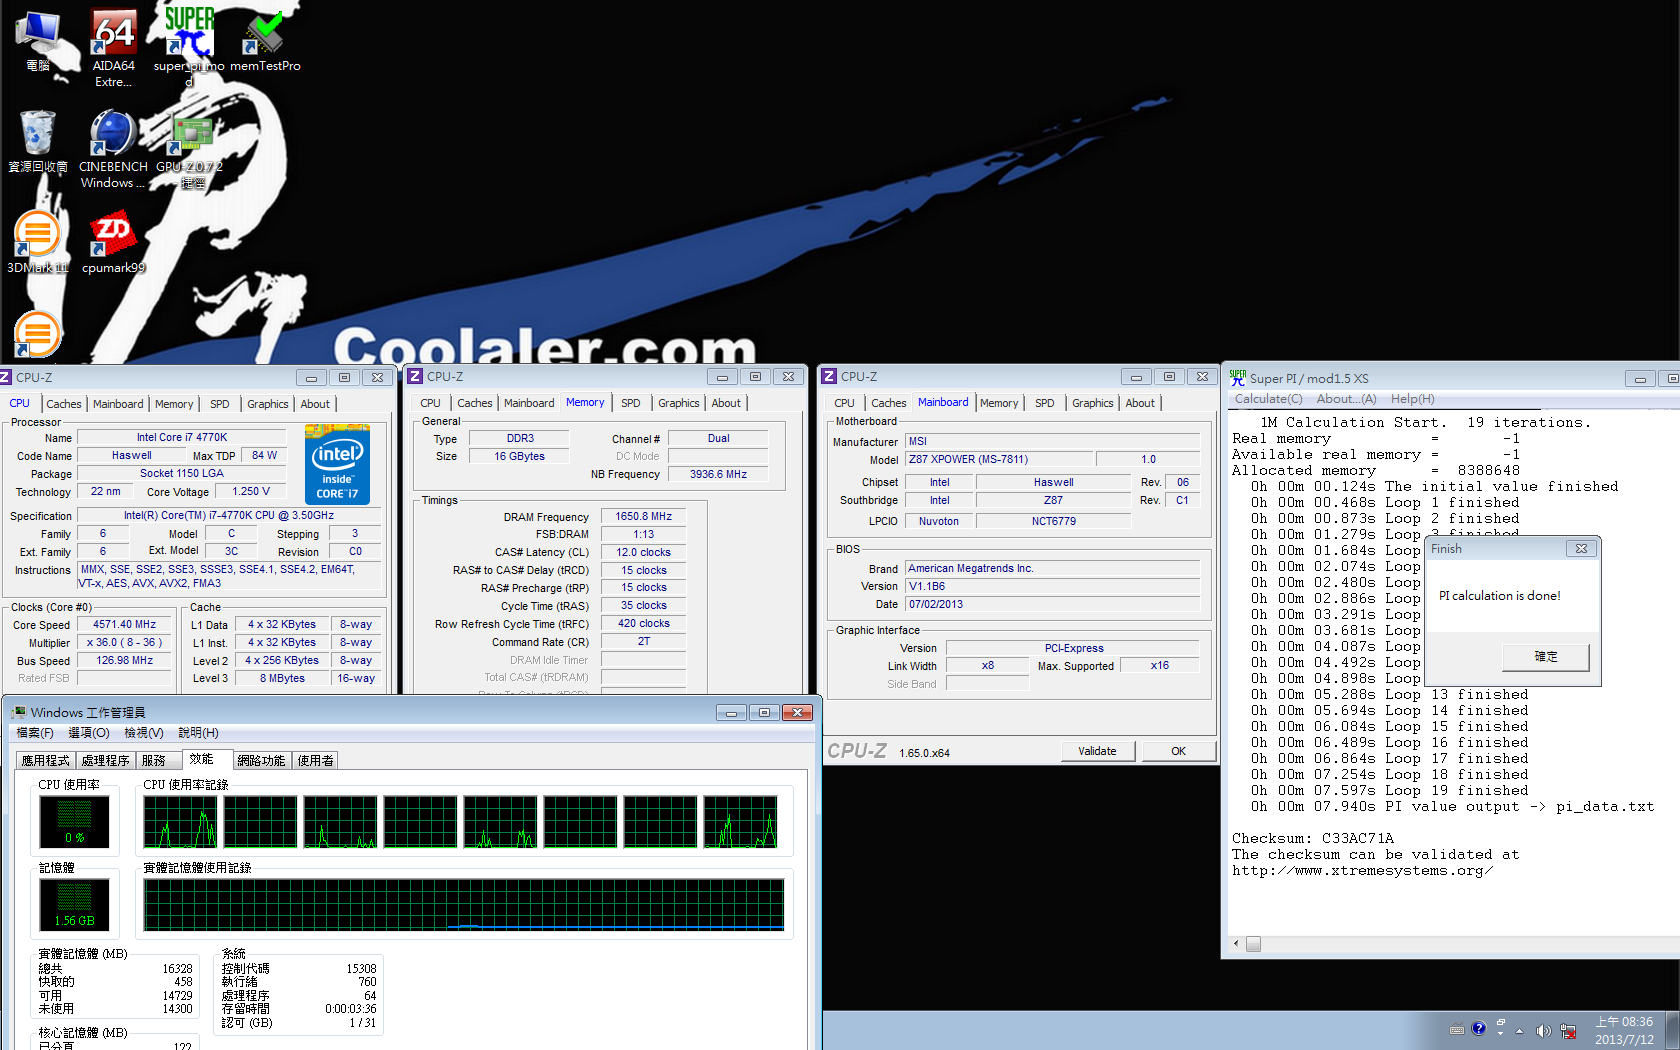Viewport: 1680px width, 1050px height.
Task: Select Memory tab in CPU-Z Mainboard-tab window
Action: click(999, 403)
